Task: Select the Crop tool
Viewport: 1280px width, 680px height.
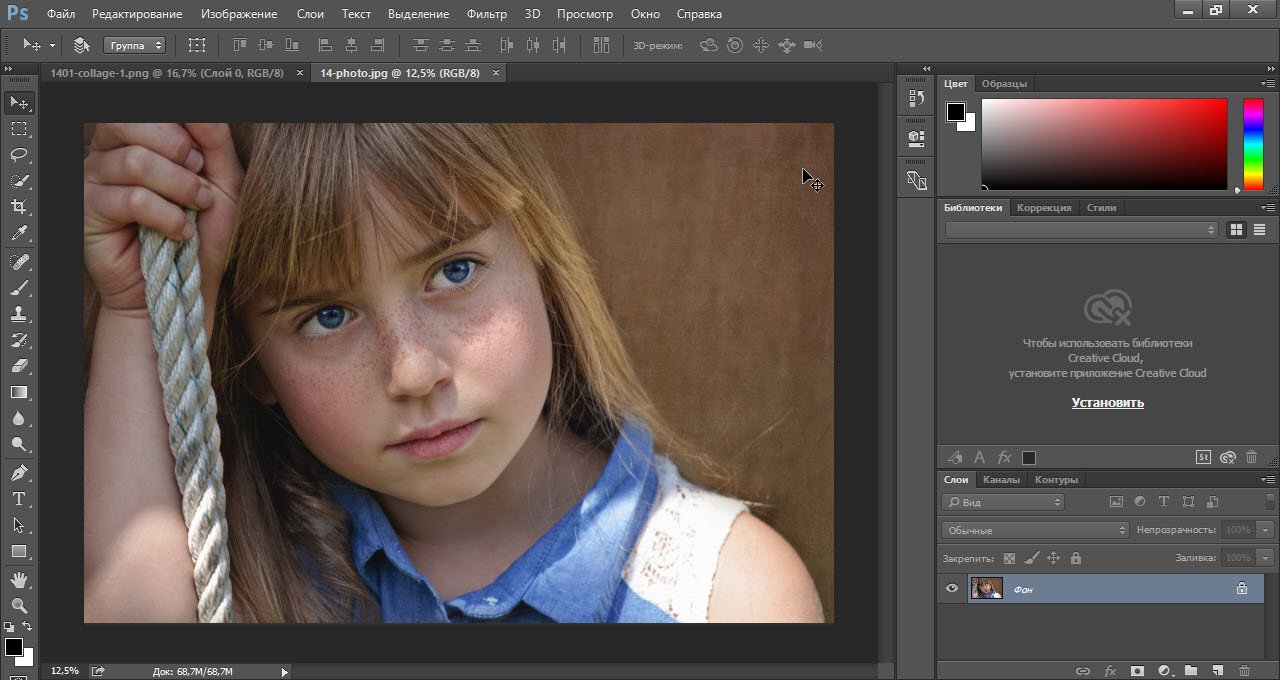Action: 19,207
